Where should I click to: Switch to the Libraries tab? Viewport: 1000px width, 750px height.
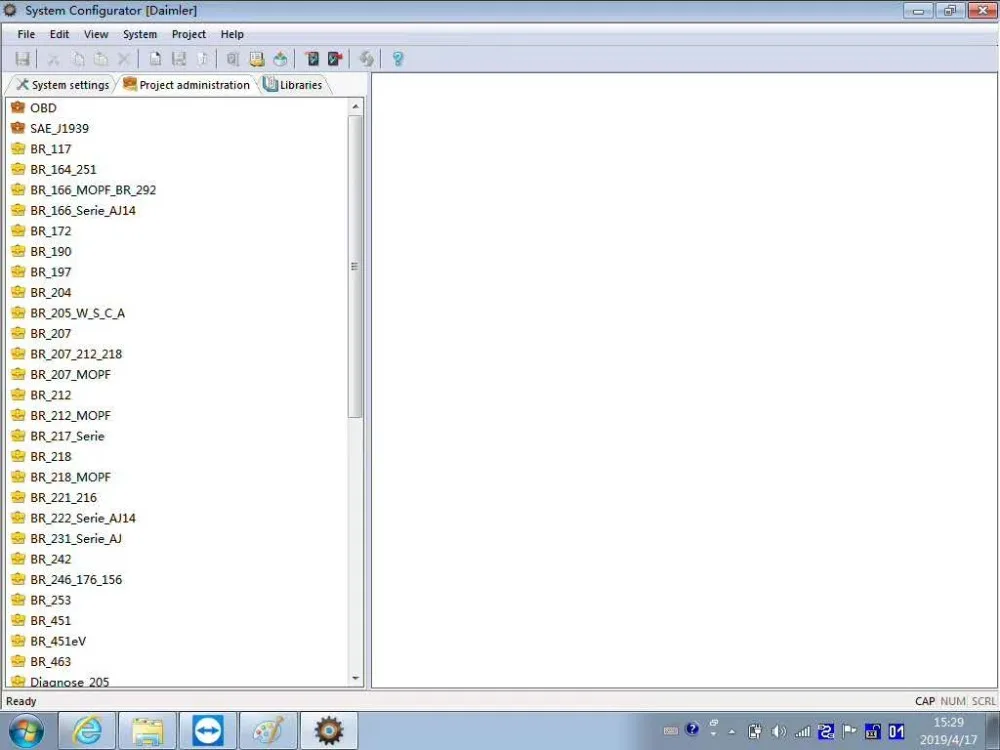[x=293, y=85]
